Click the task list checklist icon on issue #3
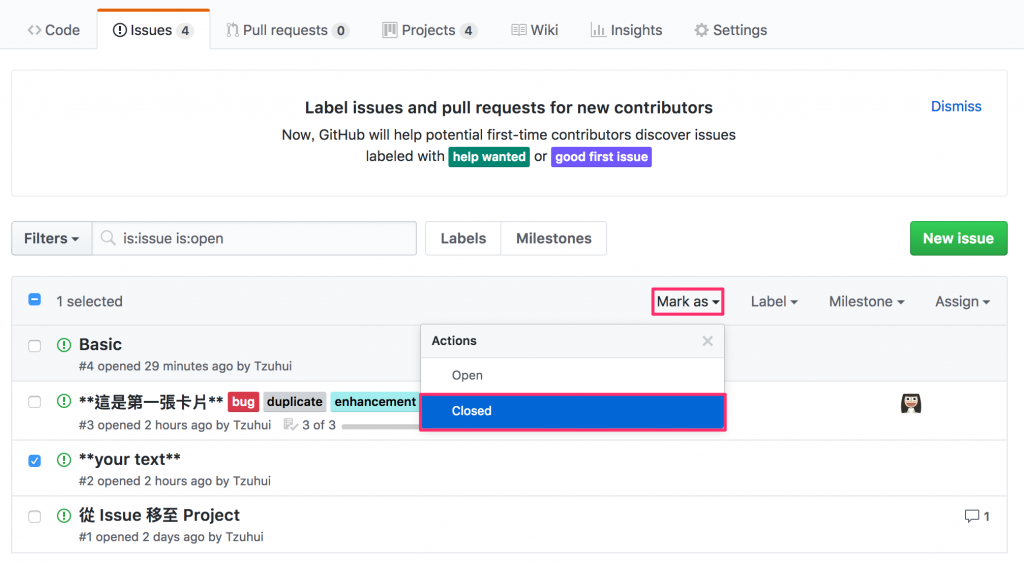Screen dimensions: 1024x564 (x=291, y=425)
